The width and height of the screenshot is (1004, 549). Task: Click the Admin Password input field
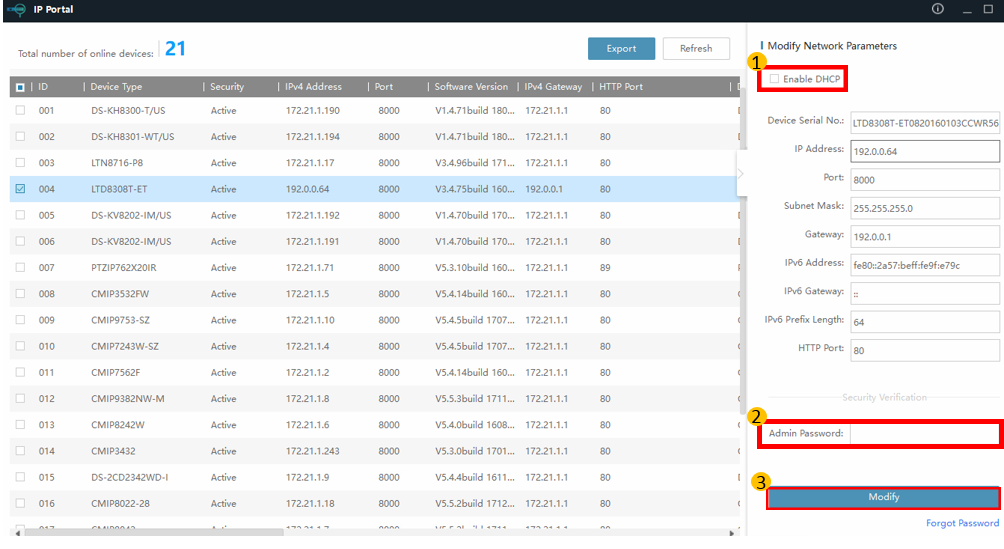[x=925, y=434]
